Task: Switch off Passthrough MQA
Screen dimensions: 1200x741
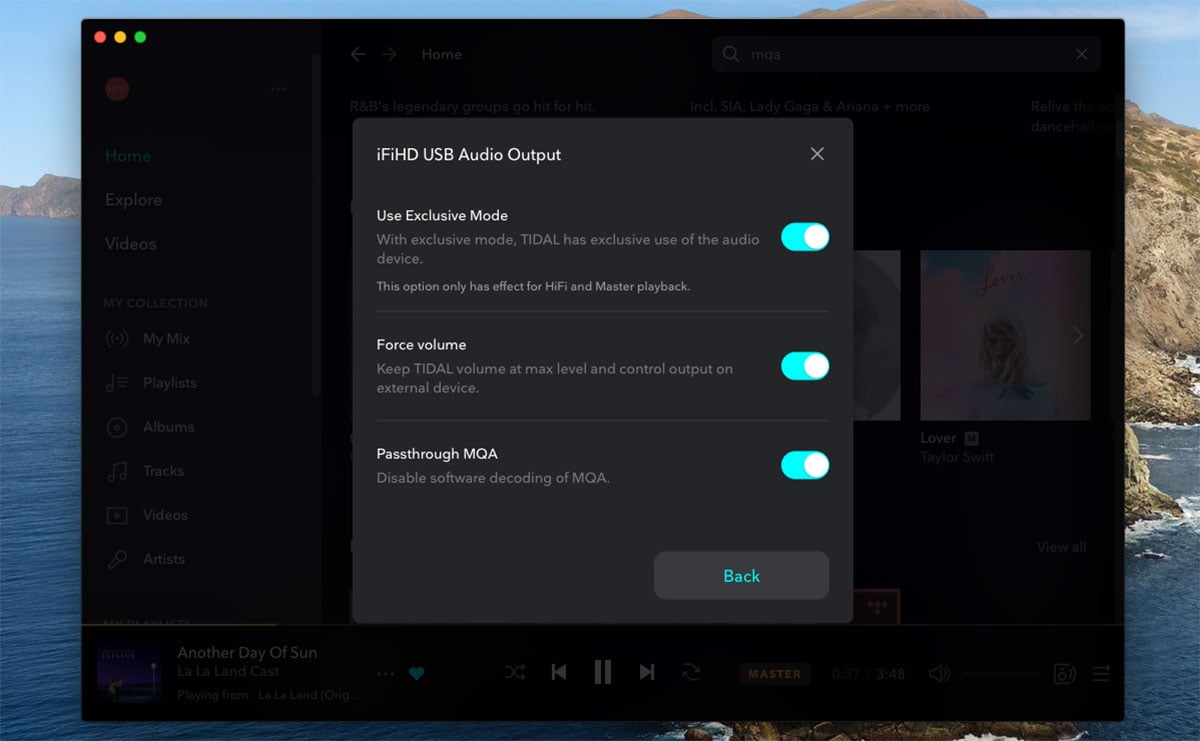Action: point(805,465)
